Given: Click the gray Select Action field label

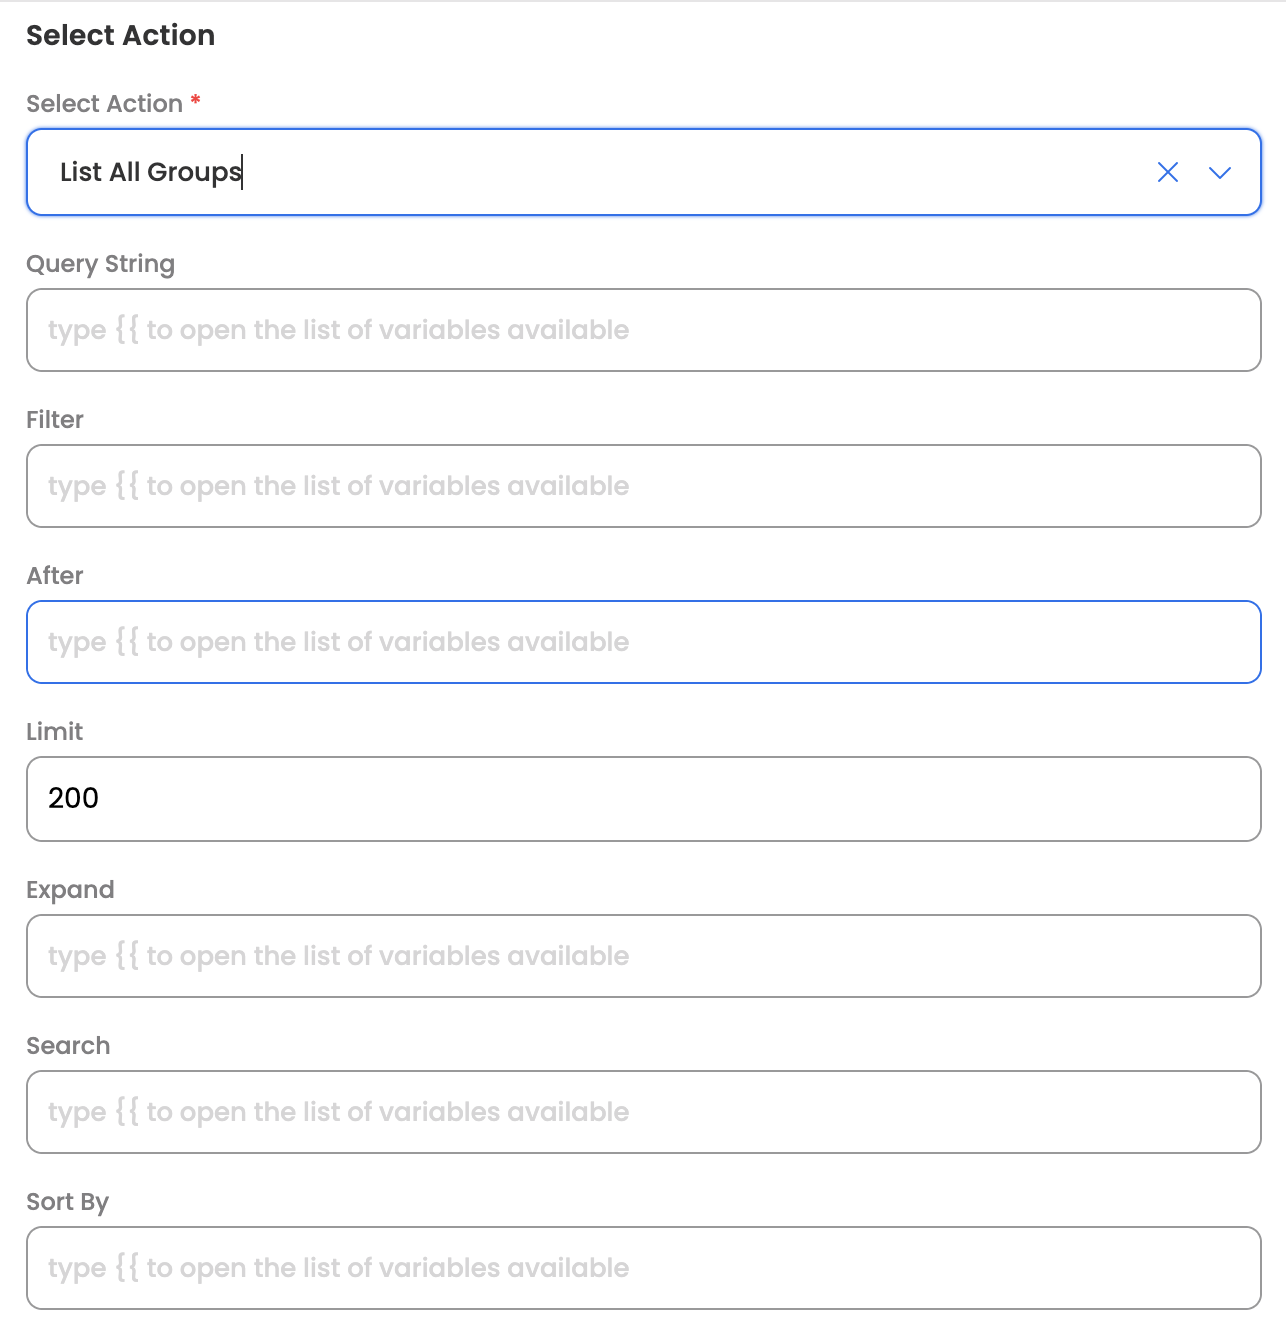Looking at the screenshot, I should pyautogui.click(x=104, y=104).
